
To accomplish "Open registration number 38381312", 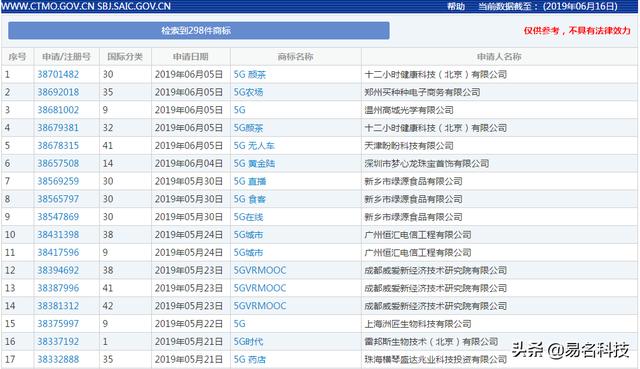I will coord(58,306).
